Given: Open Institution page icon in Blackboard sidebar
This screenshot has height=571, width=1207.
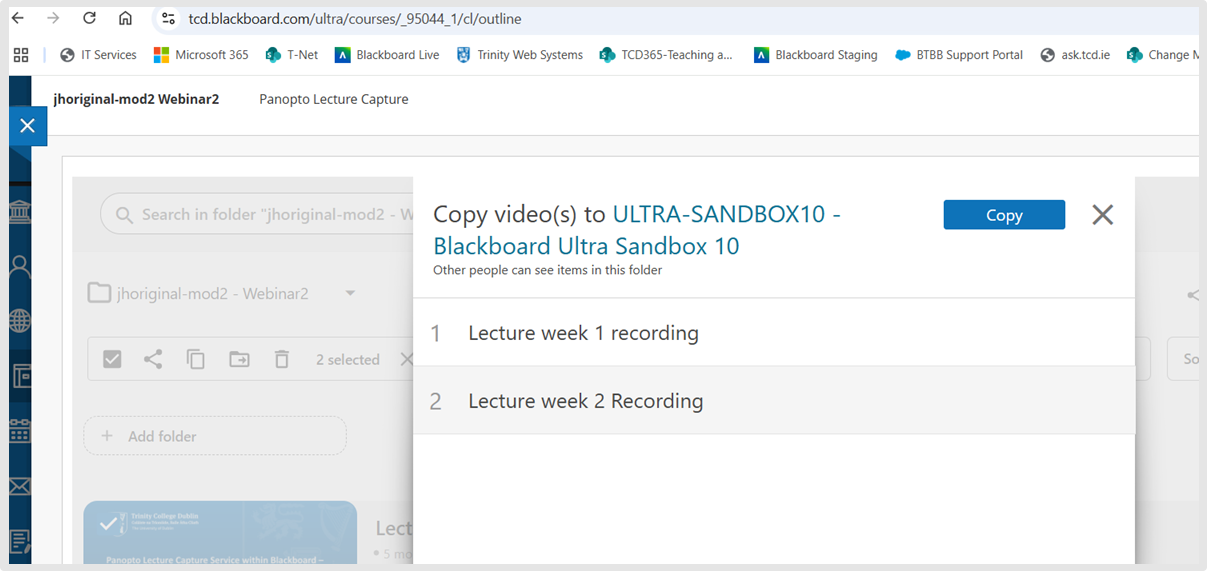Looking at the screenshot, I should click(x=19, y=213).
